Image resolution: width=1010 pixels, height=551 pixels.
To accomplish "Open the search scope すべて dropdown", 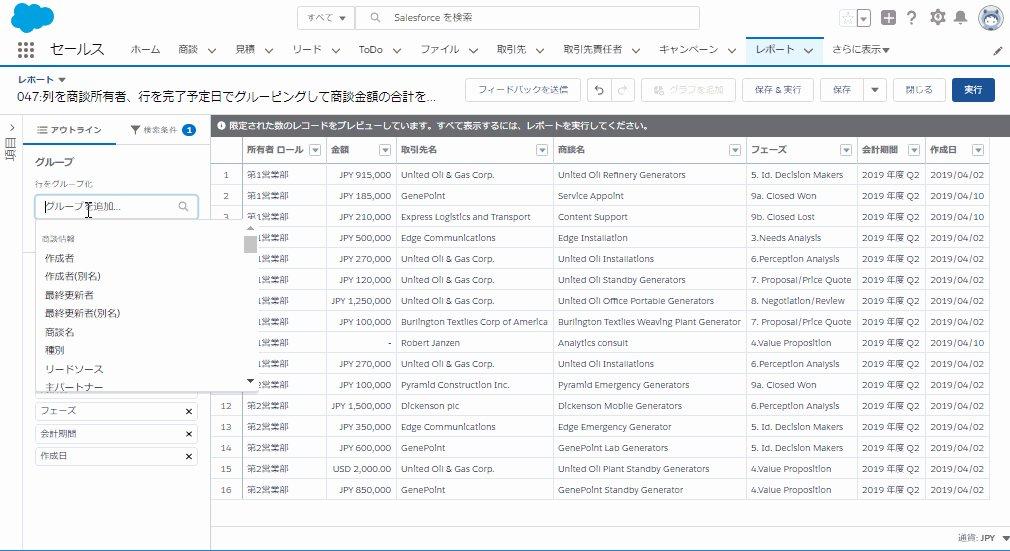I will coord(326,18).
